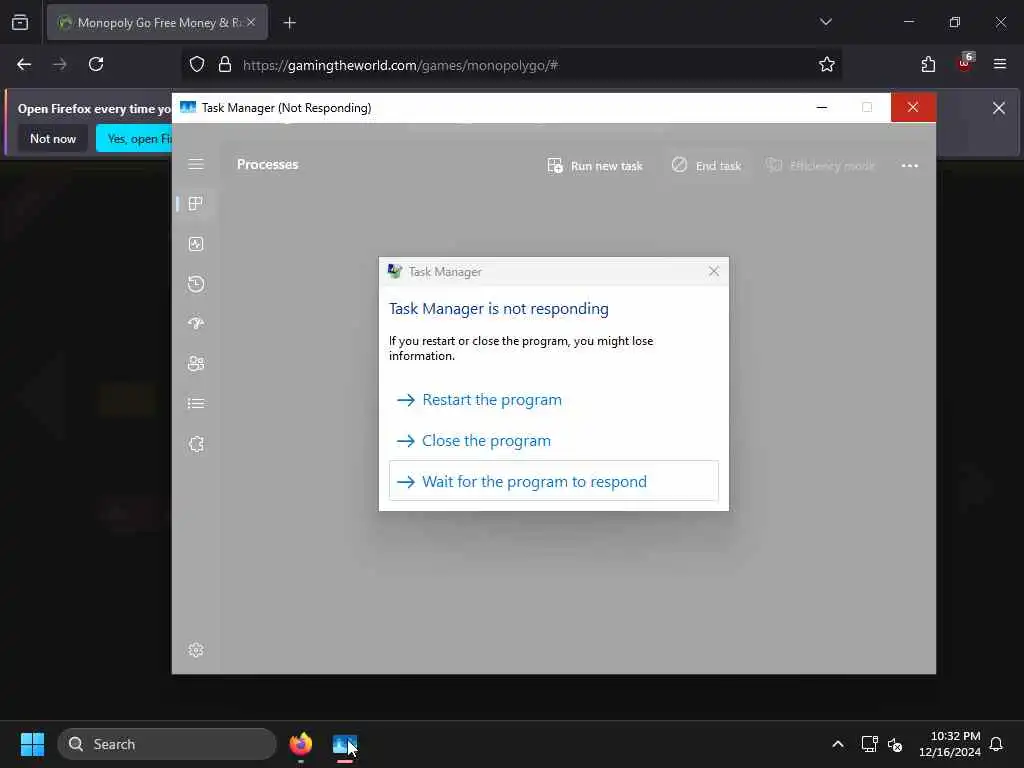
Task: Open App history page in Task Manager sidebar
Action: [196, 284]
